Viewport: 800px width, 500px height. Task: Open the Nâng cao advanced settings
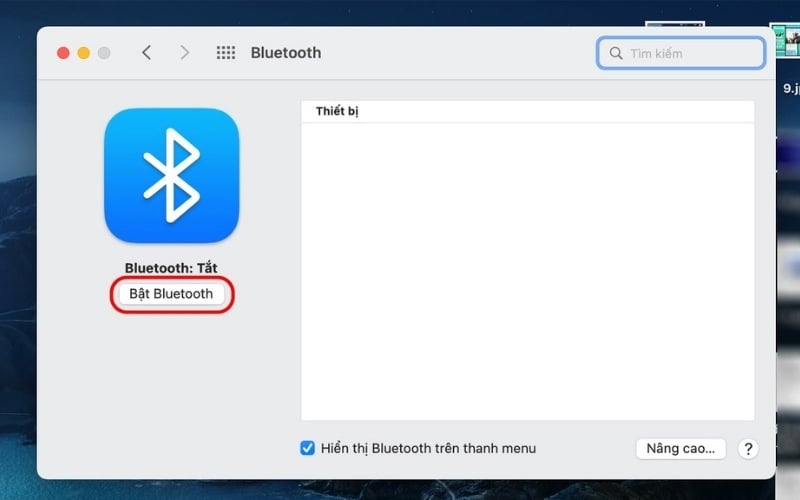click(x=681, y=448)
